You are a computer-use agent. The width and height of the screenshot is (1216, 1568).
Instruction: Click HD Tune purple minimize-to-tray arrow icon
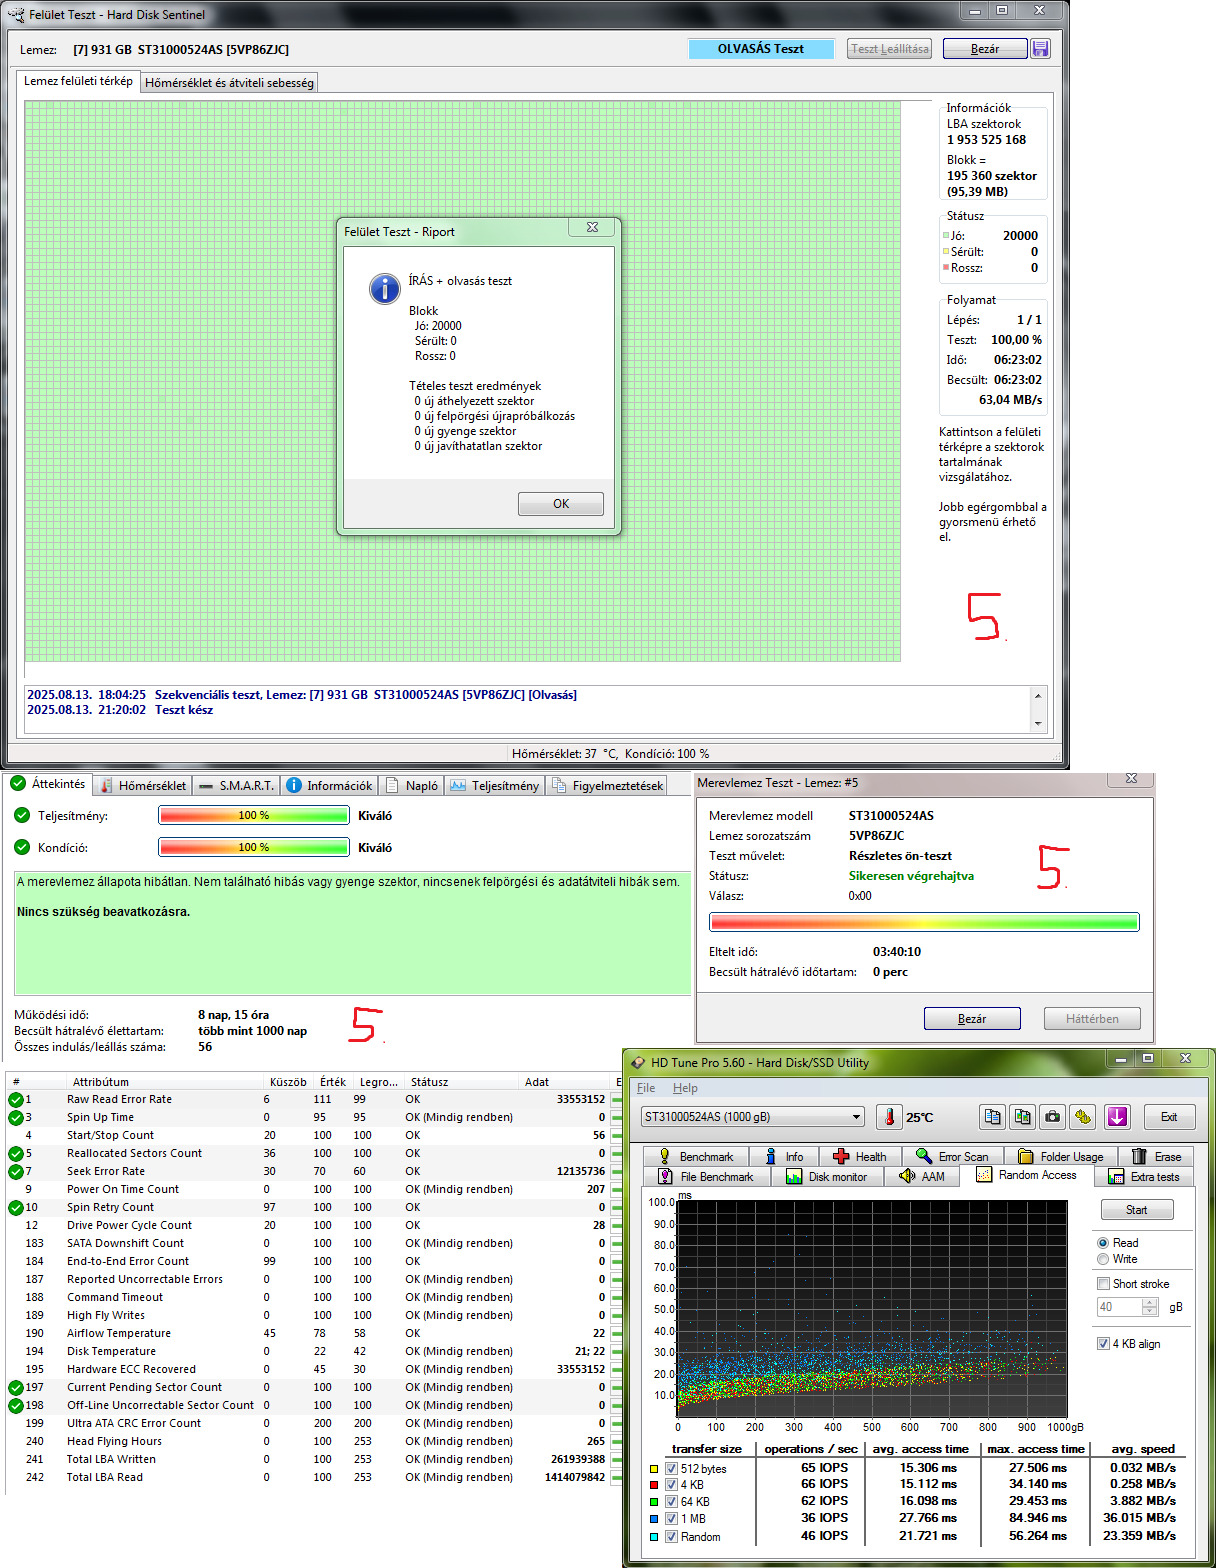pyautogui.click(x=1117, y=1117)
